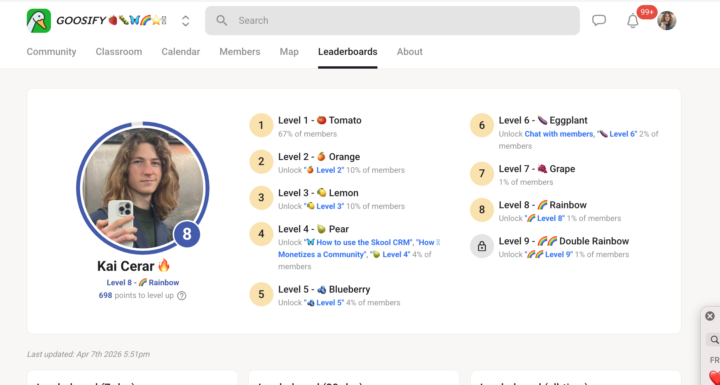Click the Level 8 number circle
The height and width of the screenshot is (385, 720).
pyautogui.click(x=482, y=210)
